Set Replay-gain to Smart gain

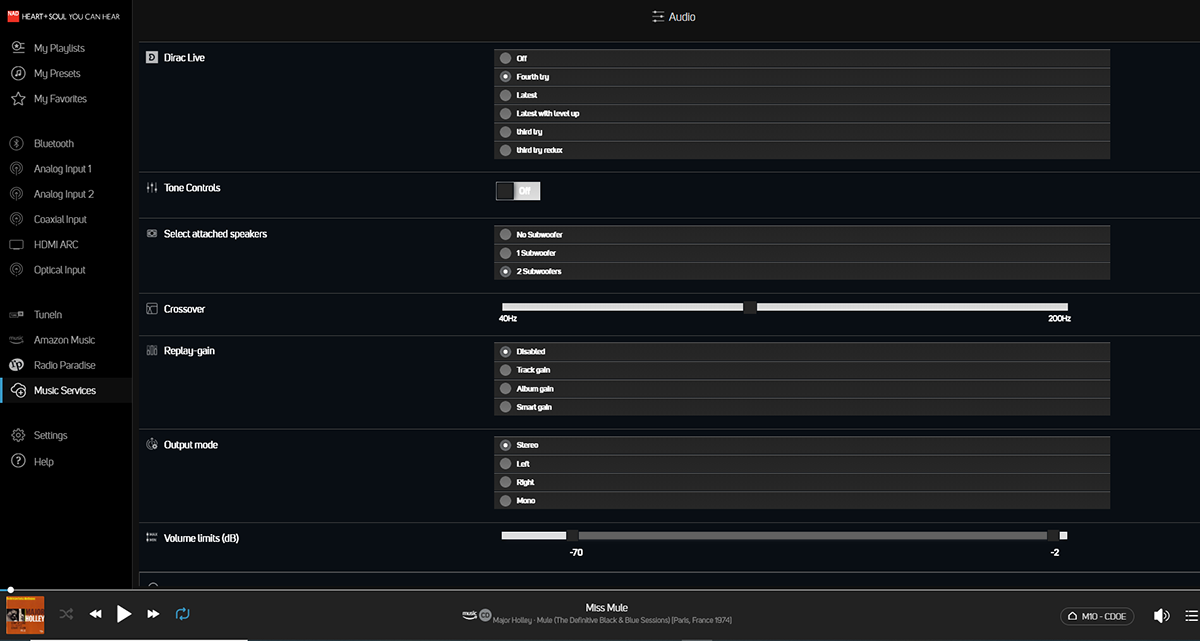point(802,407)
